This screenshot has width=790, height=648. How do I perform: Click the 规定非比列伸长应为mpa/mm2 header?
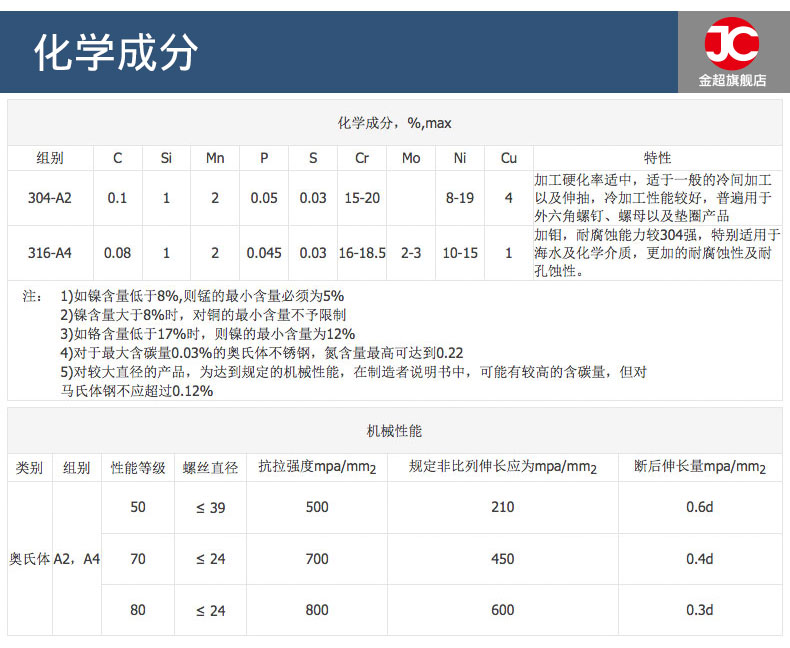click(503, 467)
